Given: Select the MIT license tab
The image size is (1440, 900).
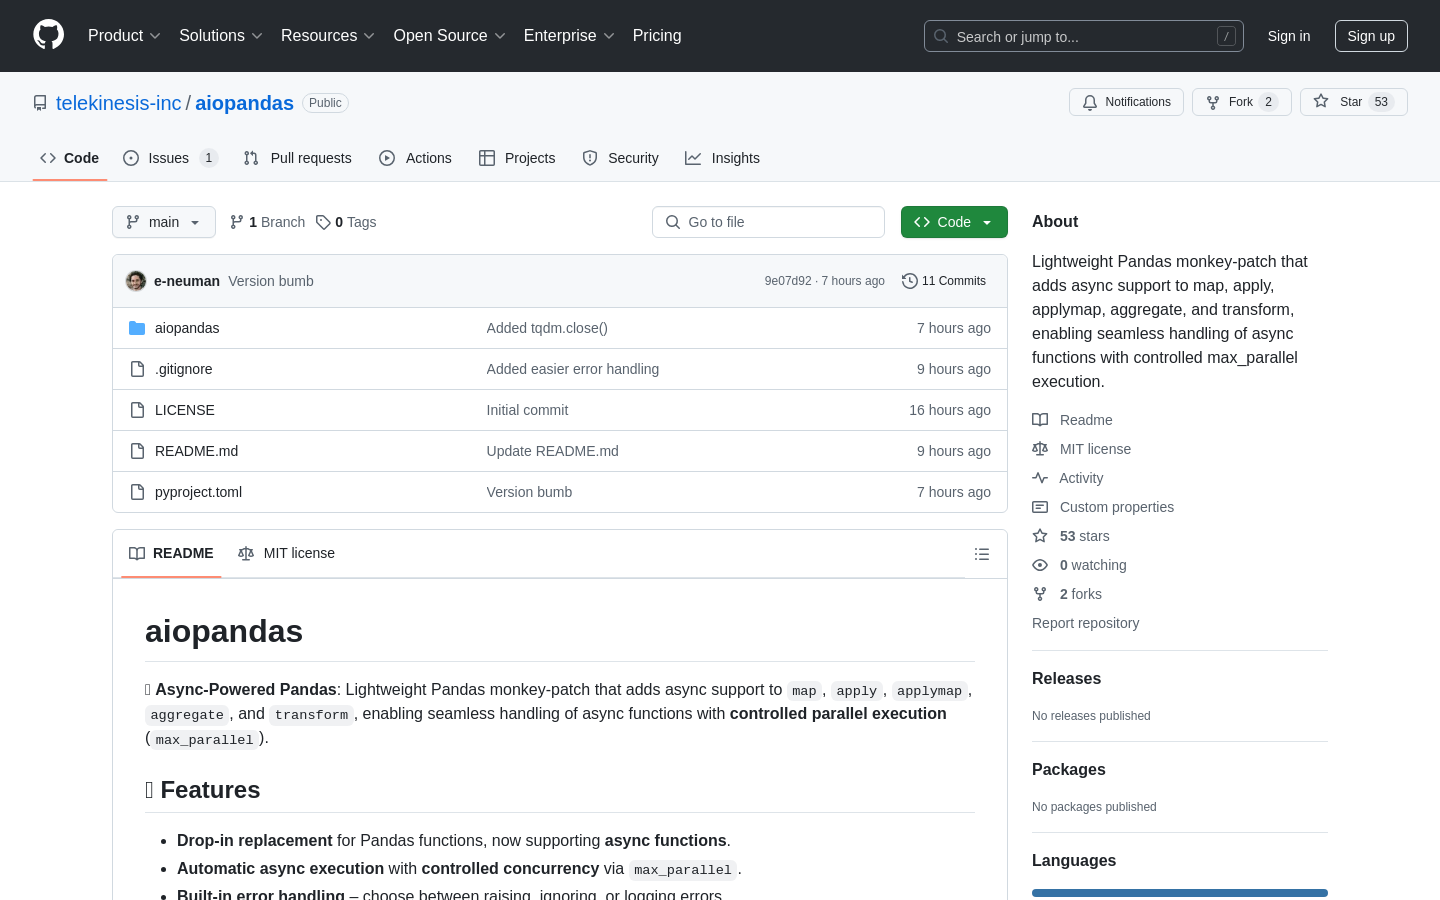Looking at the screenshot, I should pyautogui.click(x=286, y=554).
